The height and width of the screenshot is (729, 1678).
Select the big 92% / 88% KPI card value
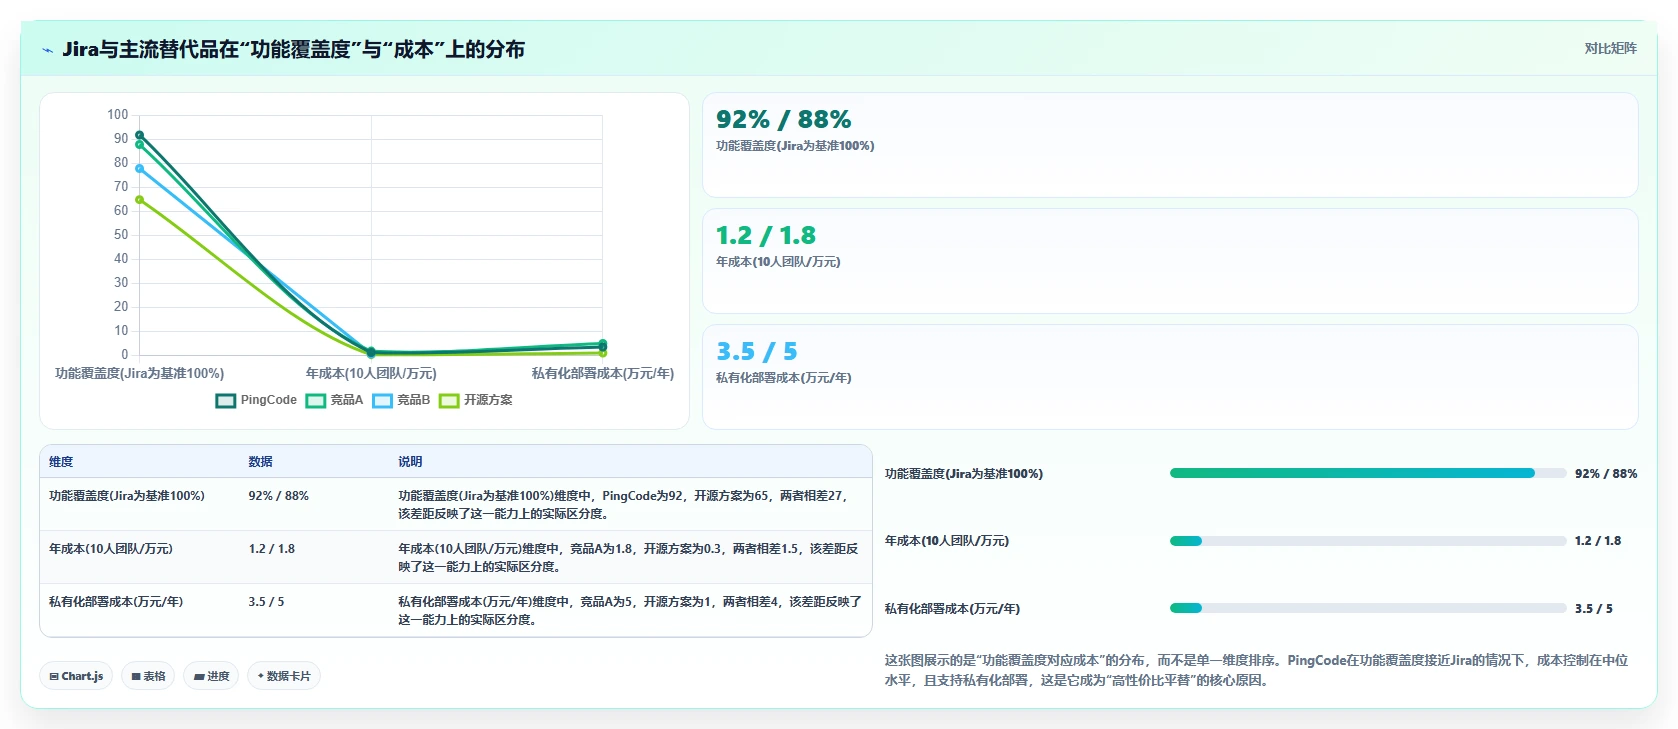click(x=783, y=120)
